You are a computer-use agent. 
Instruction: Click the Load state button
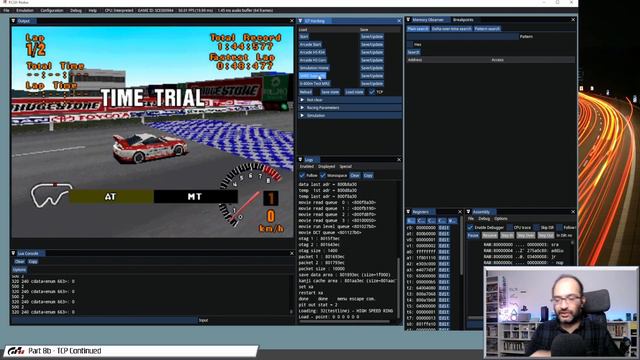pos(354,92)
